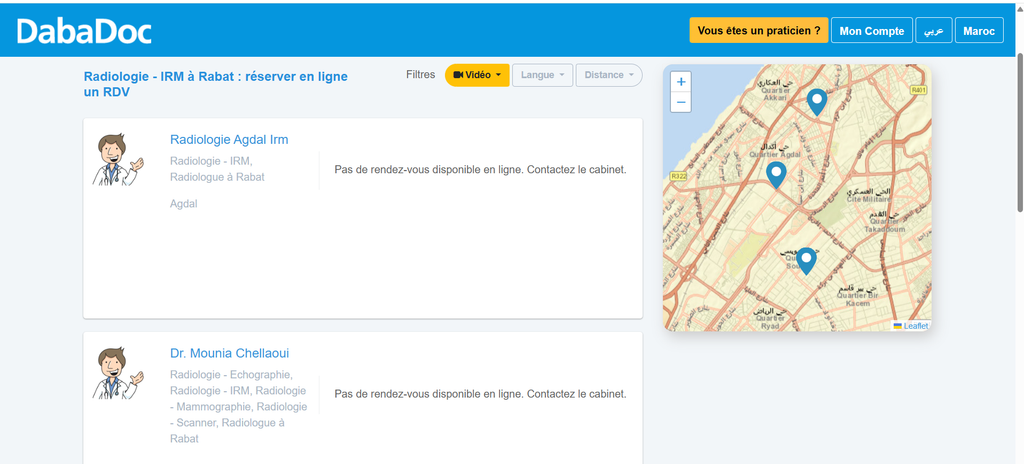
Task: Open Radiologie Agdal Irm profile link
Action: [229, 140]
